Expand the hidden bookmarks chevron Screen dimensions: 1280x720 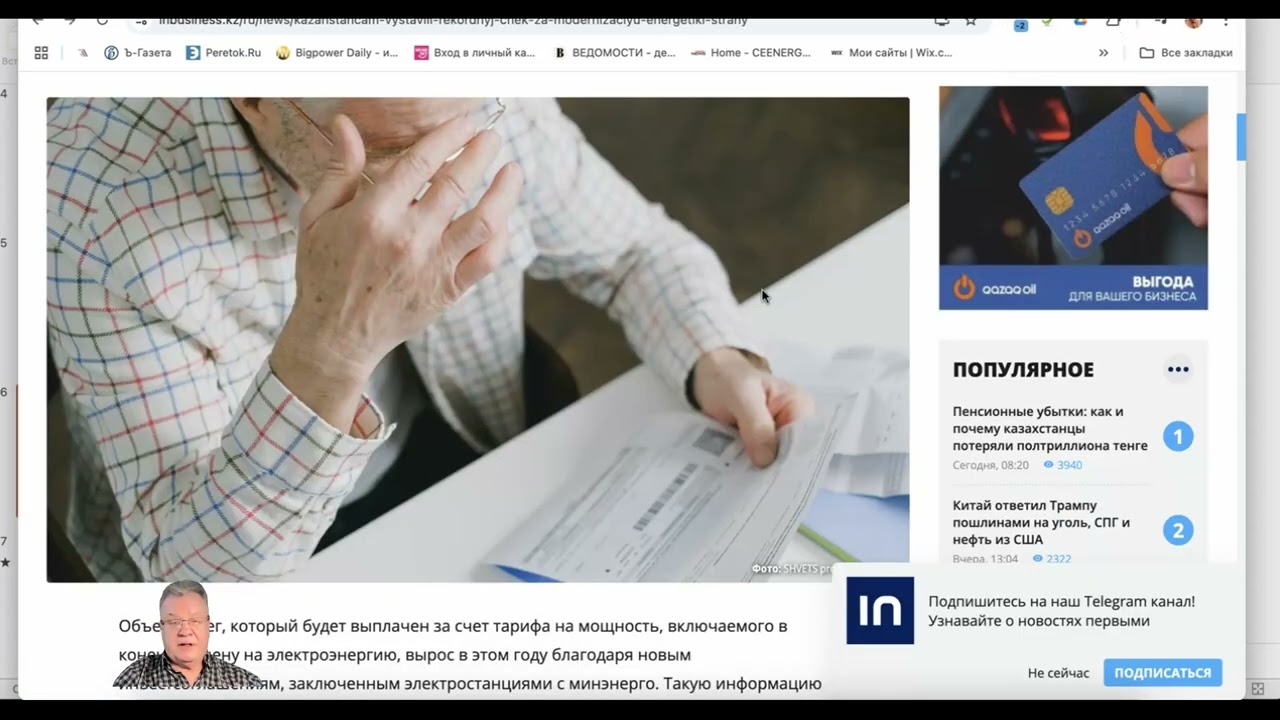pyautogui.click(x=1103, y=53)
